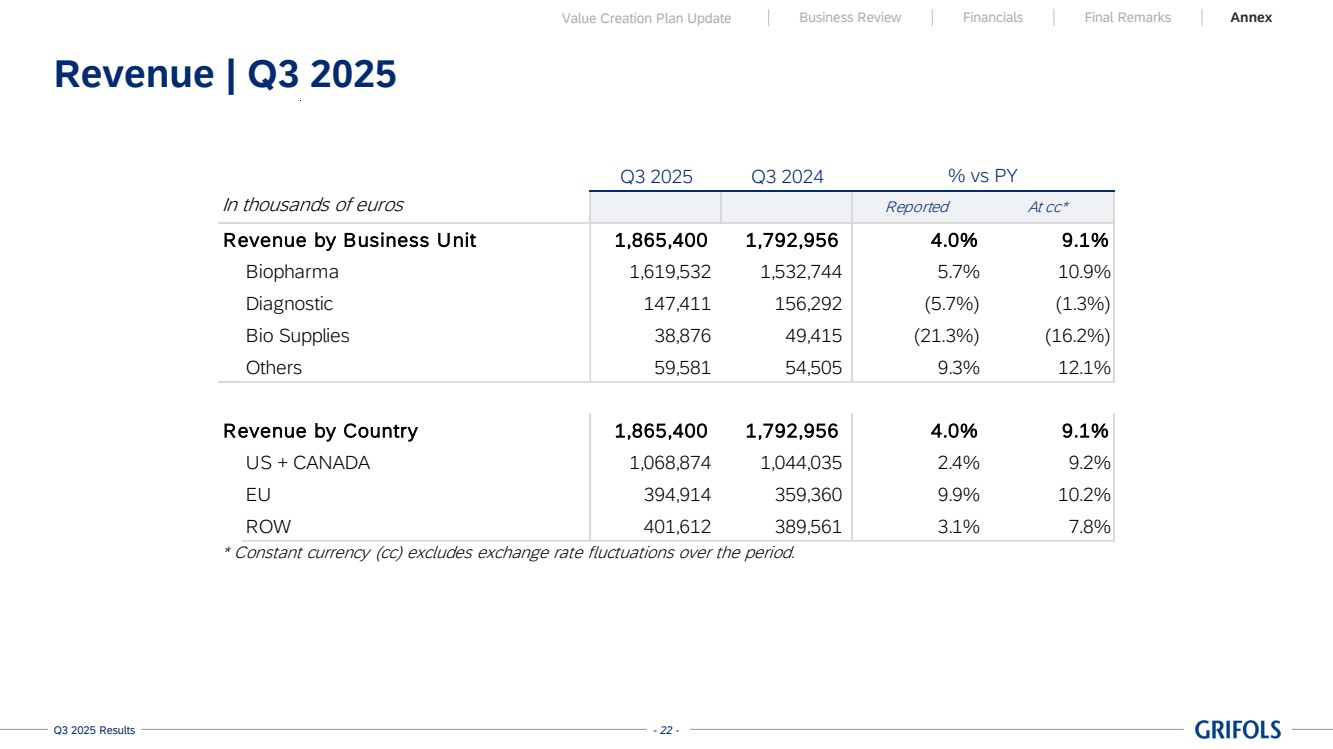Click the At cc* sub-header cell
The height and width of the screenshot is (749, 1333).
1048,207
